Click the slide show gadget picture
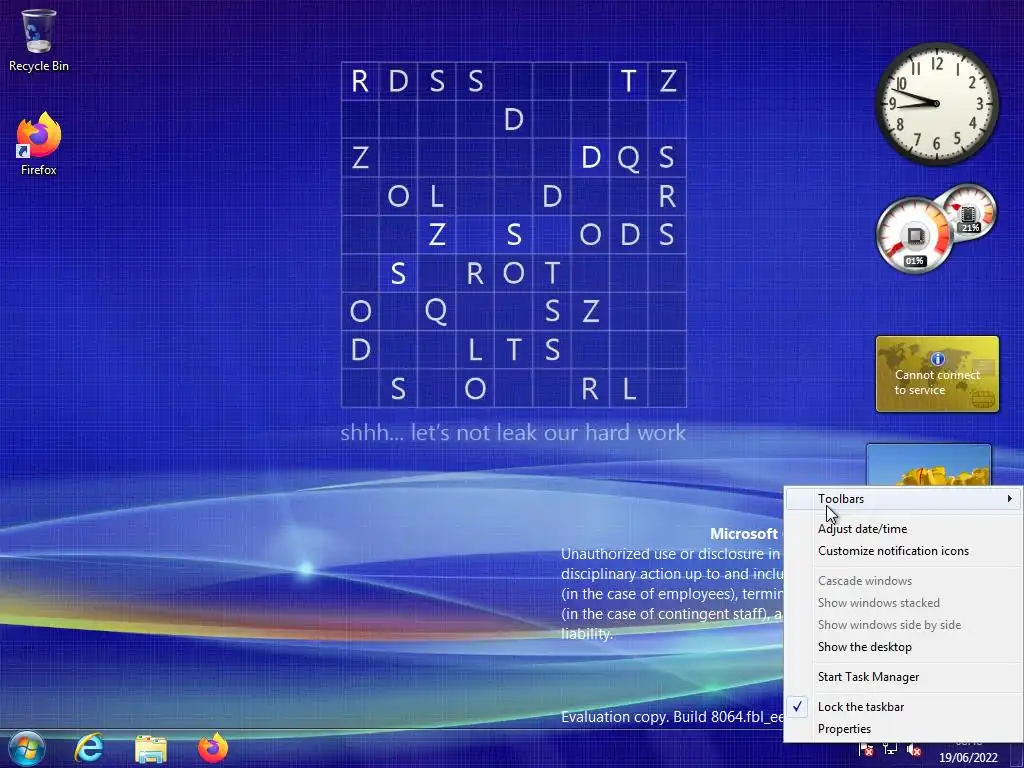The image size is (1024, 768). pyautogui.click(x=929, y=465)
